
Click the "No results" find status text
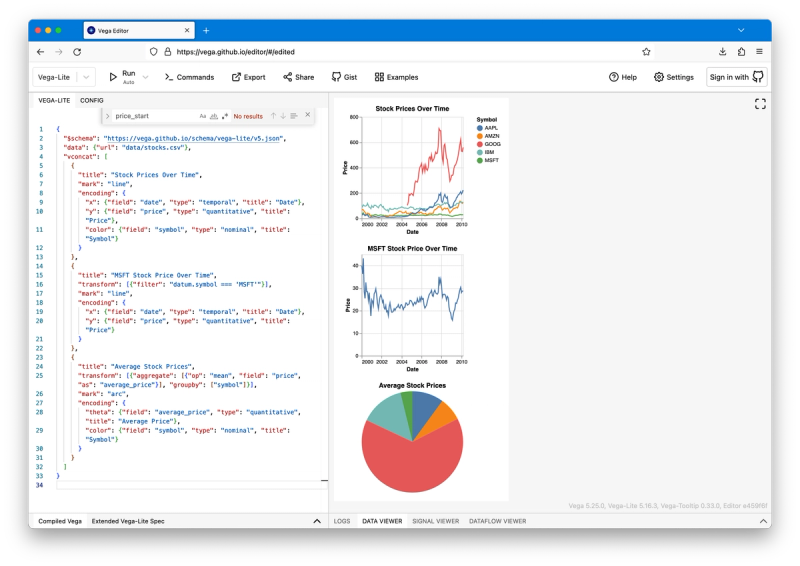coord(248,116)
